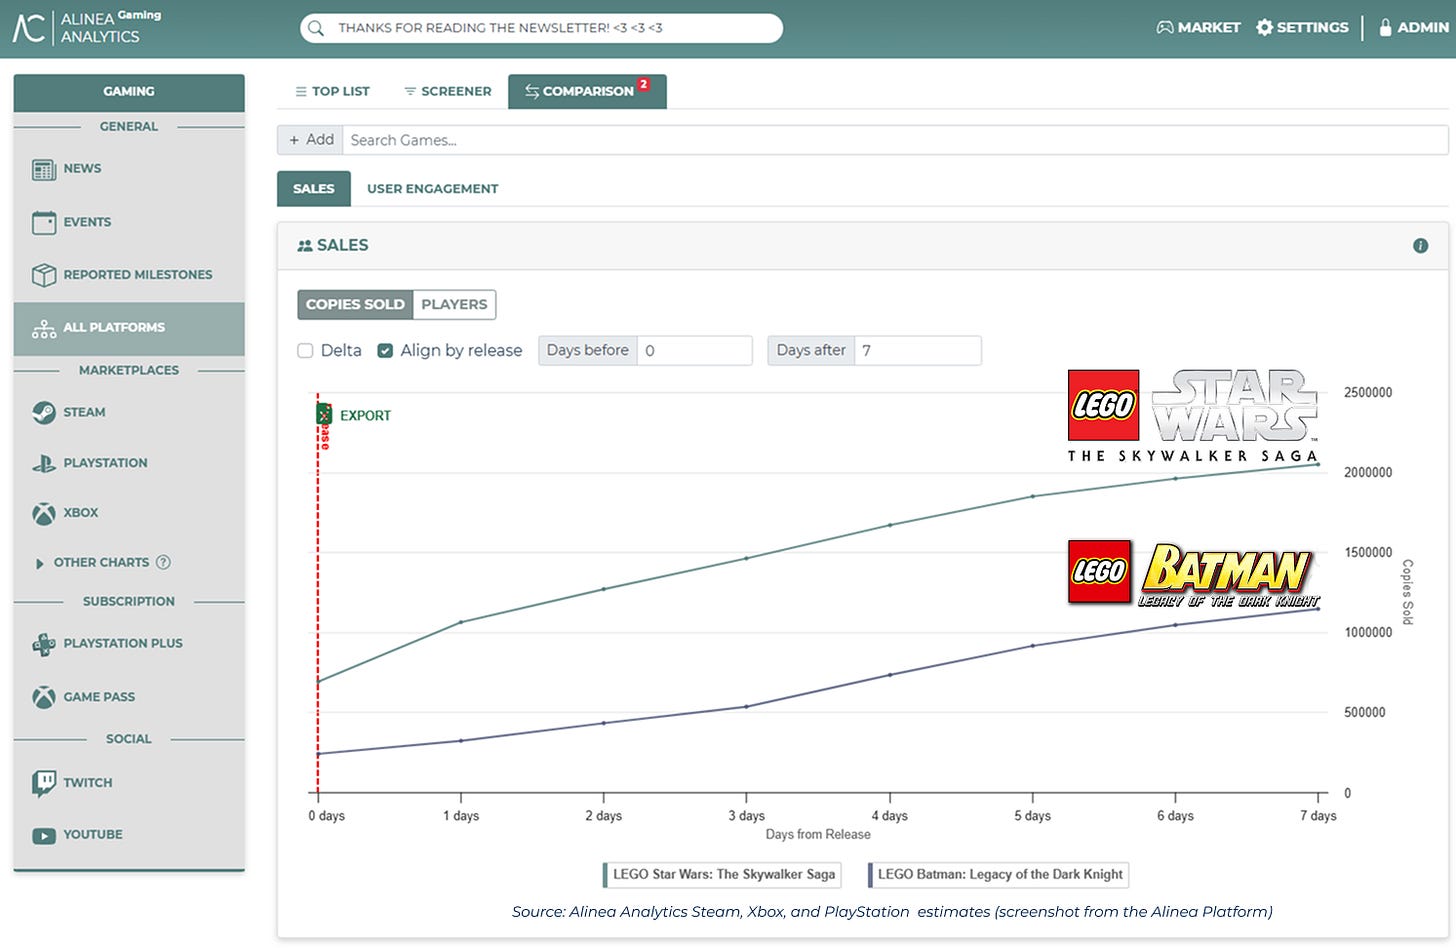Click the PlayStation Plus icon

pos(44,644)
